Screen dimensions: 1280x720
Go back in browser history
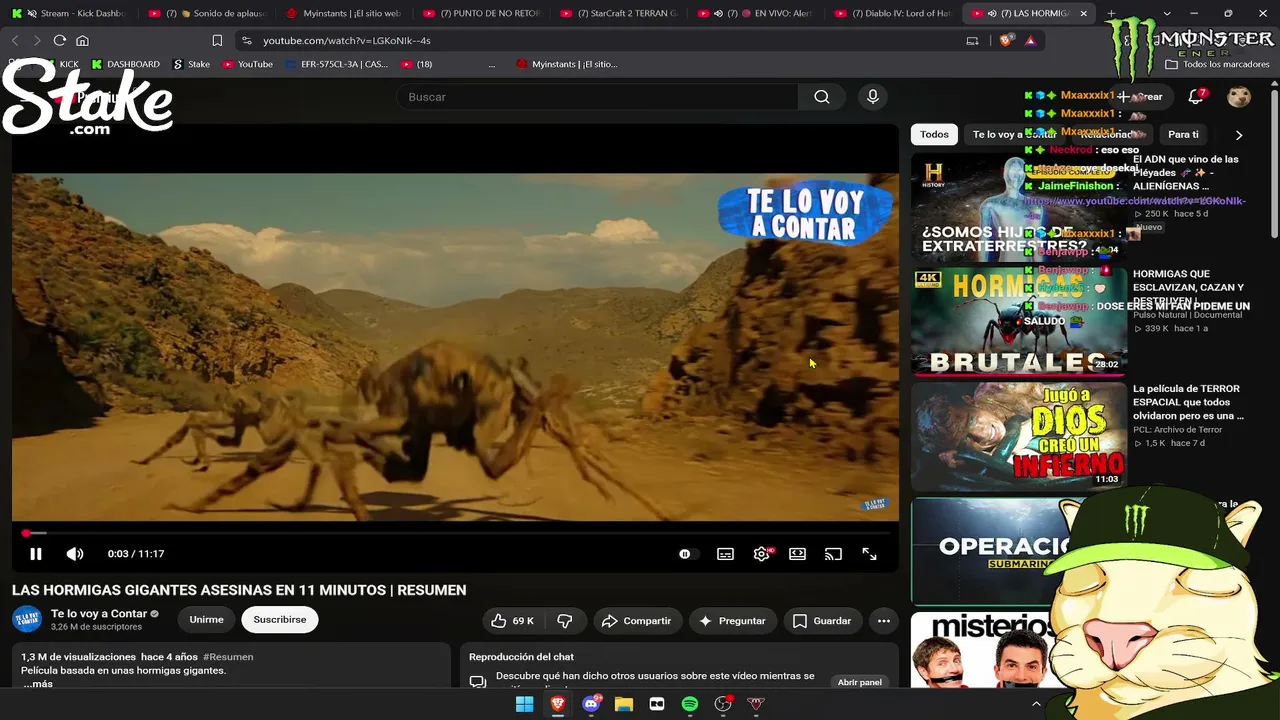tap(15, 40)
